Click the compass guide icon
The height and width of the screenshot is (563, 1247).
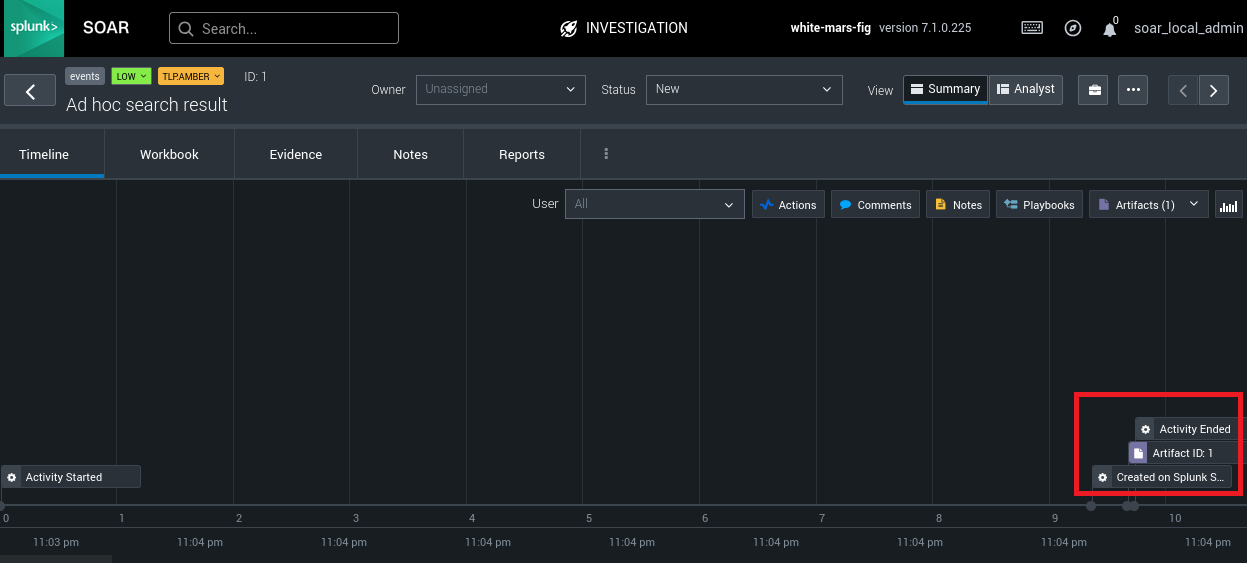coord(1072,28)
